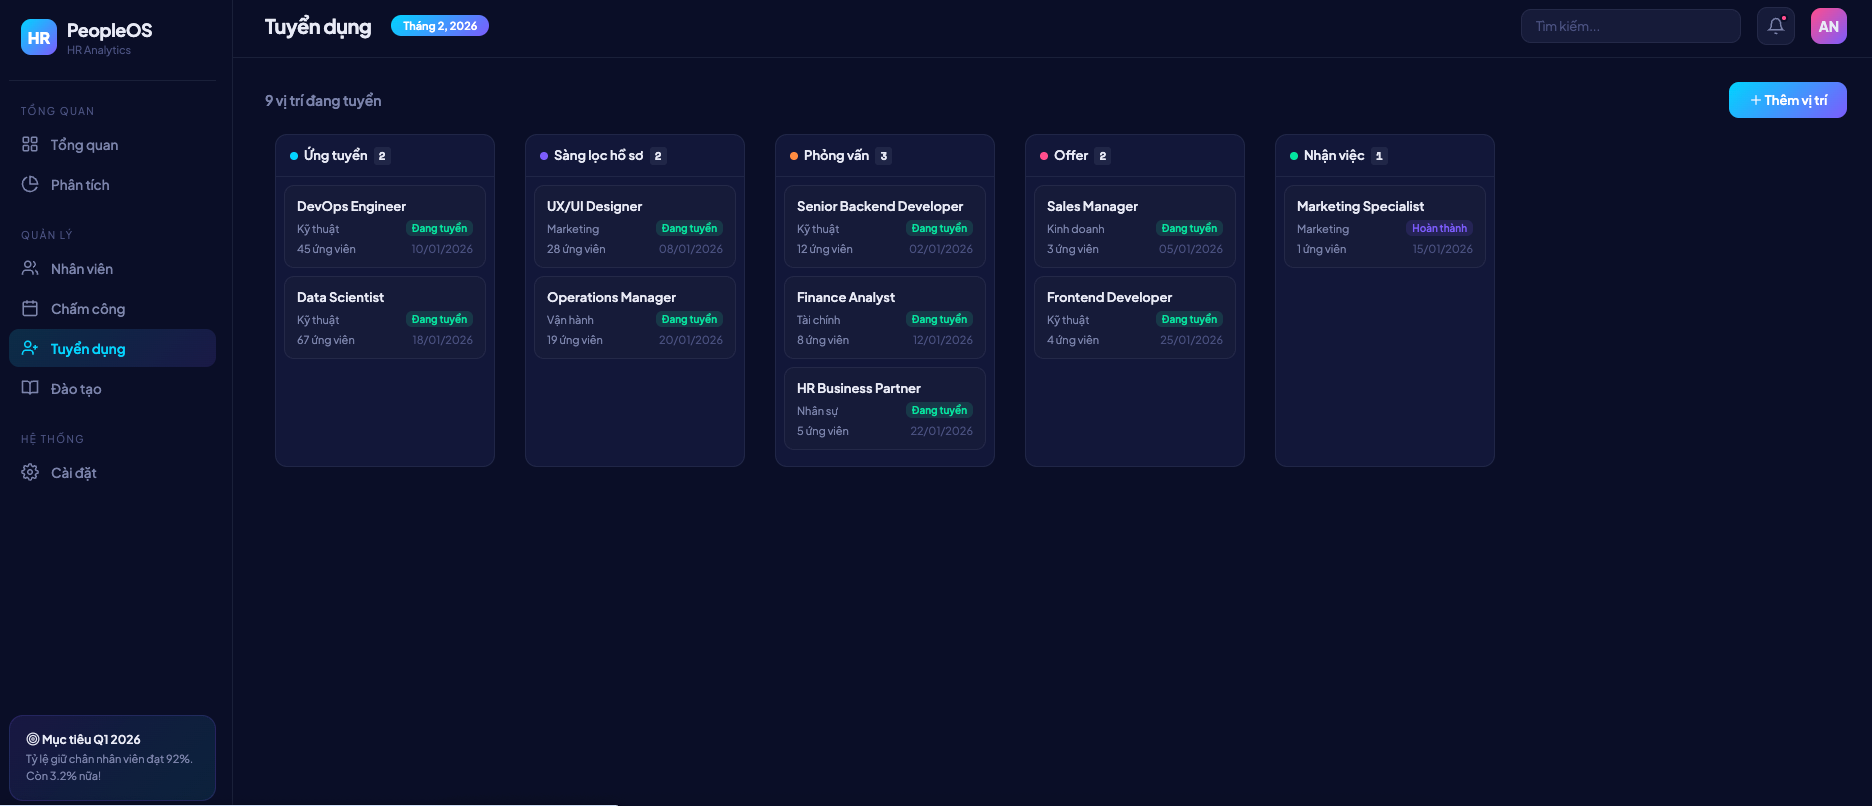Click the Chấm công calendar icon

pyautogui.click(x=30, y=309)
